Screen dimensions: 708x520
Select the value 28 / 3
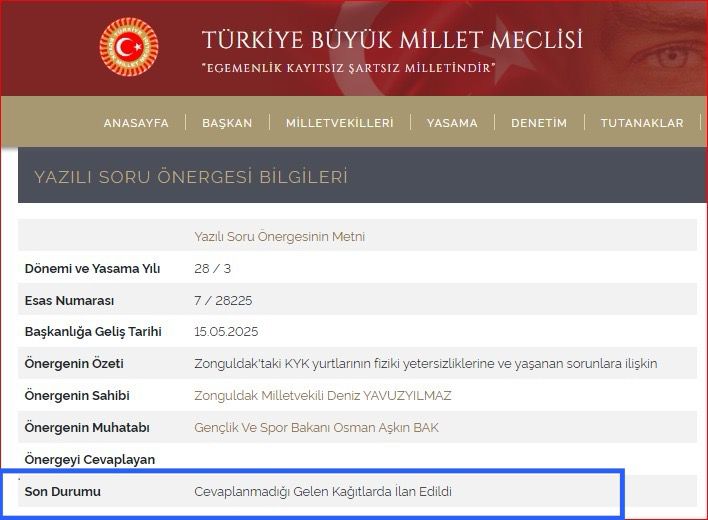point(212,269)
